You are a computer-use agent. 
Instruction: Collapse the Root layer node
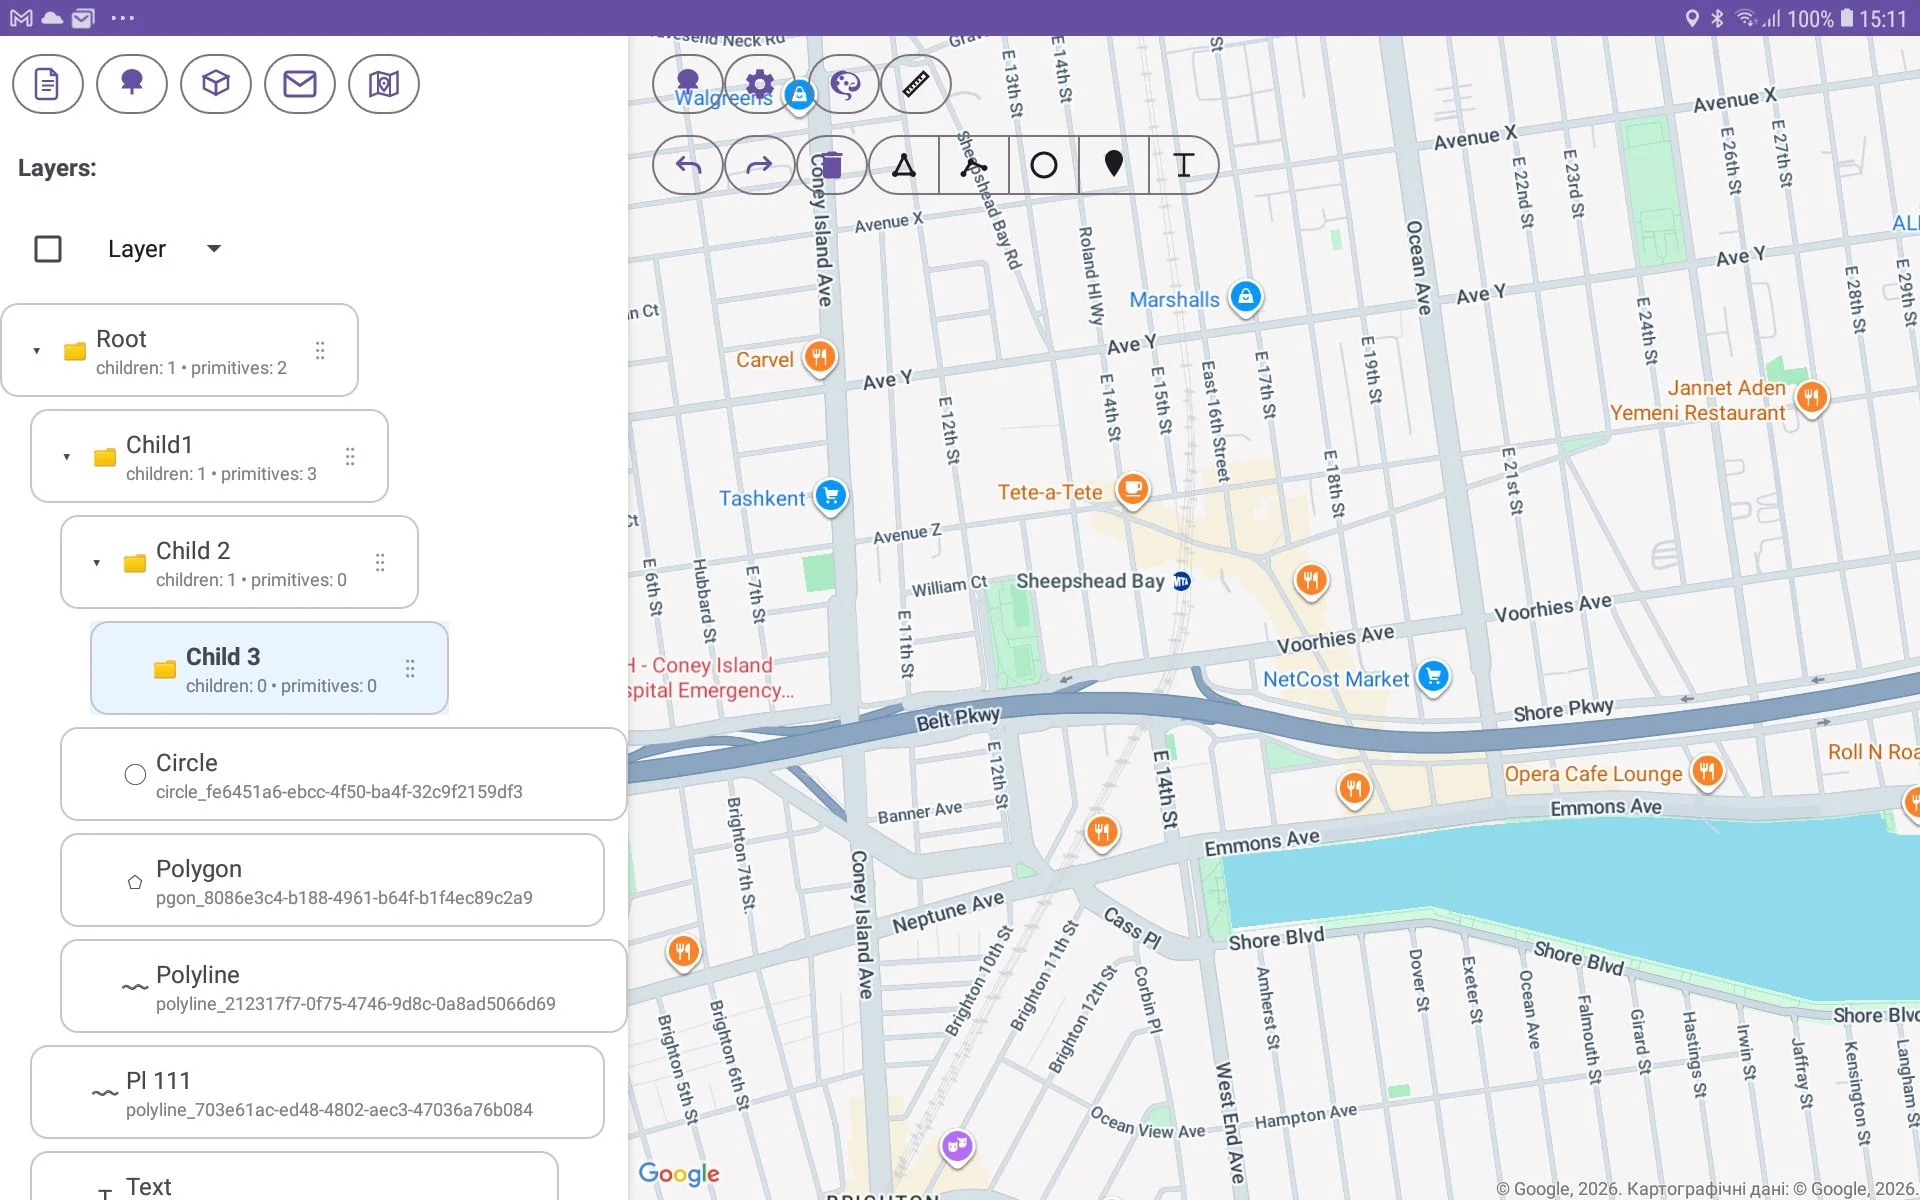click(x=37, y=351)
